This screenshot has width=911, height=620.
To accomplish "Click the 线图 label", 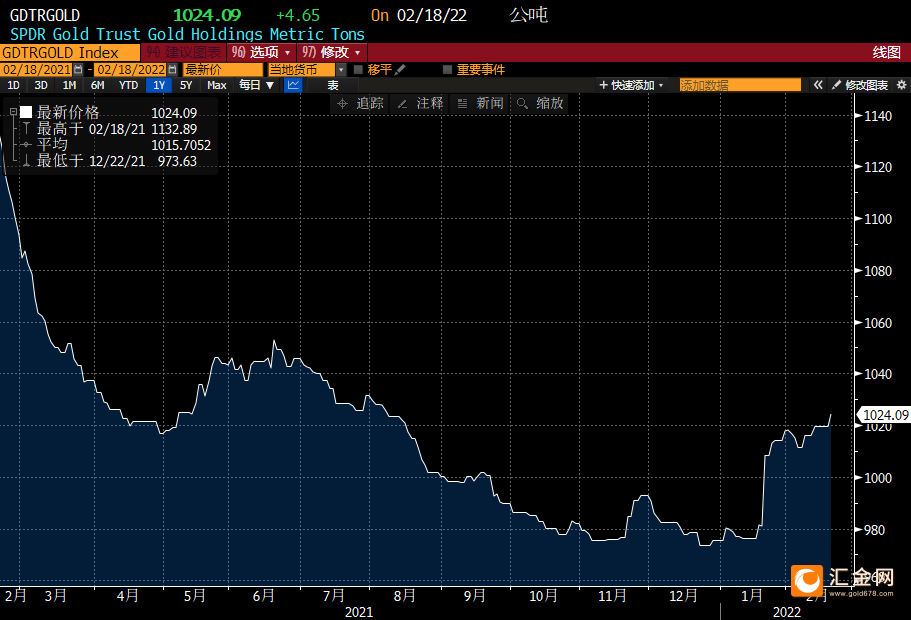I will point(887,52).
